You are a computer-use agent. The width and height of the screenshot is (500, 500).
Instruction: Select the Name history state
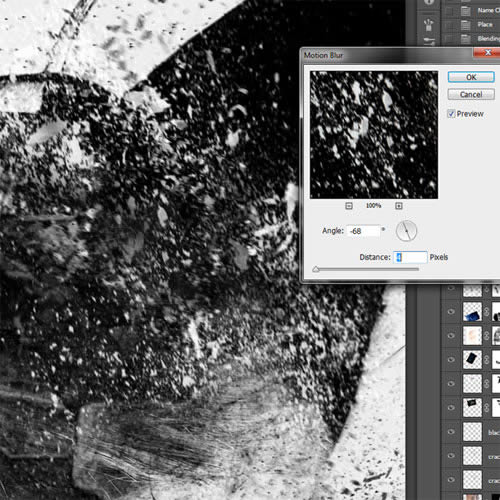point(489,10)
